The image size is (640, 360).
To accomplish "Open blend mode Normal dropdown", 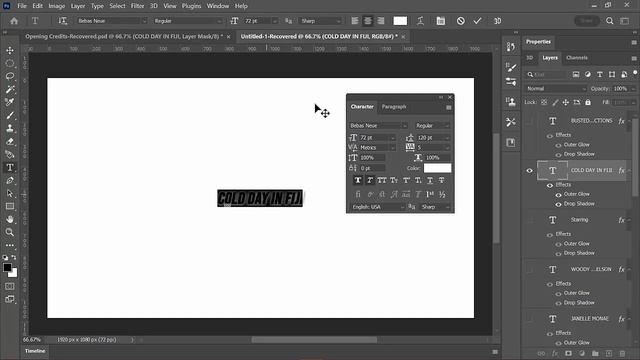I will coord(556,89).
